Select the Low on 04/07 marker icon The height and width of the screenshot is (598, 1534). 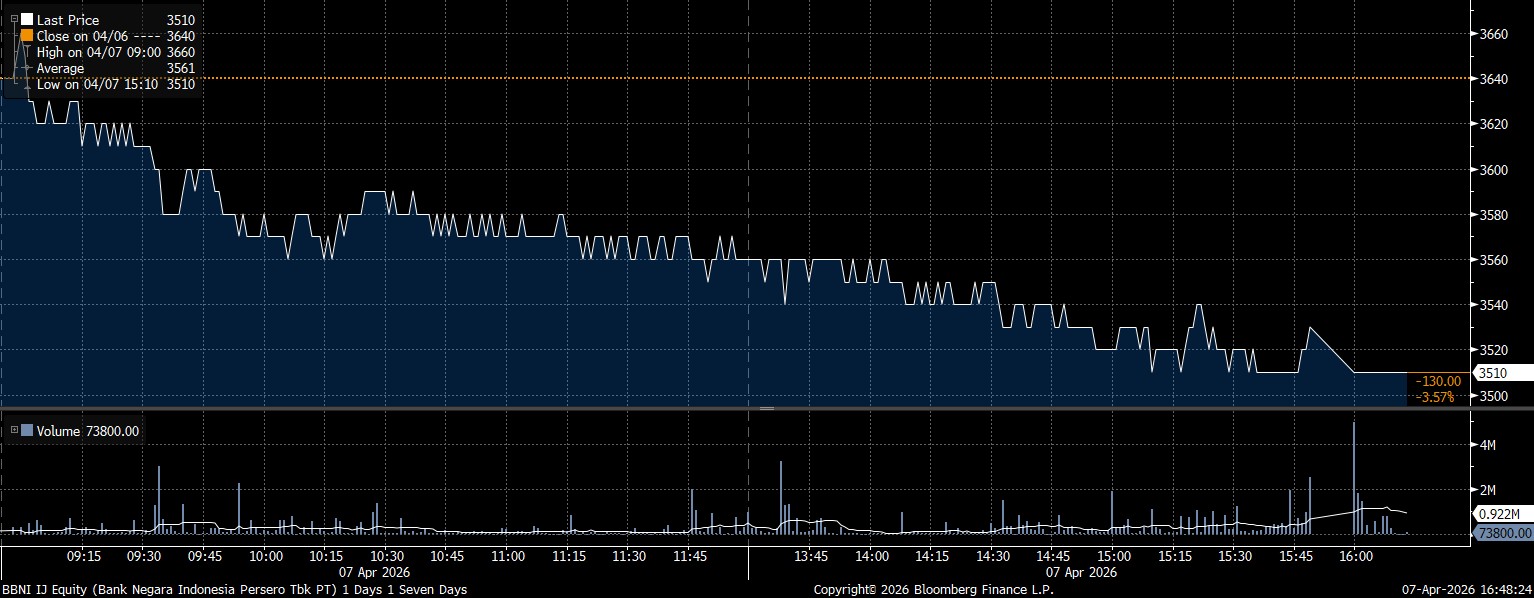tap(27, 84)
